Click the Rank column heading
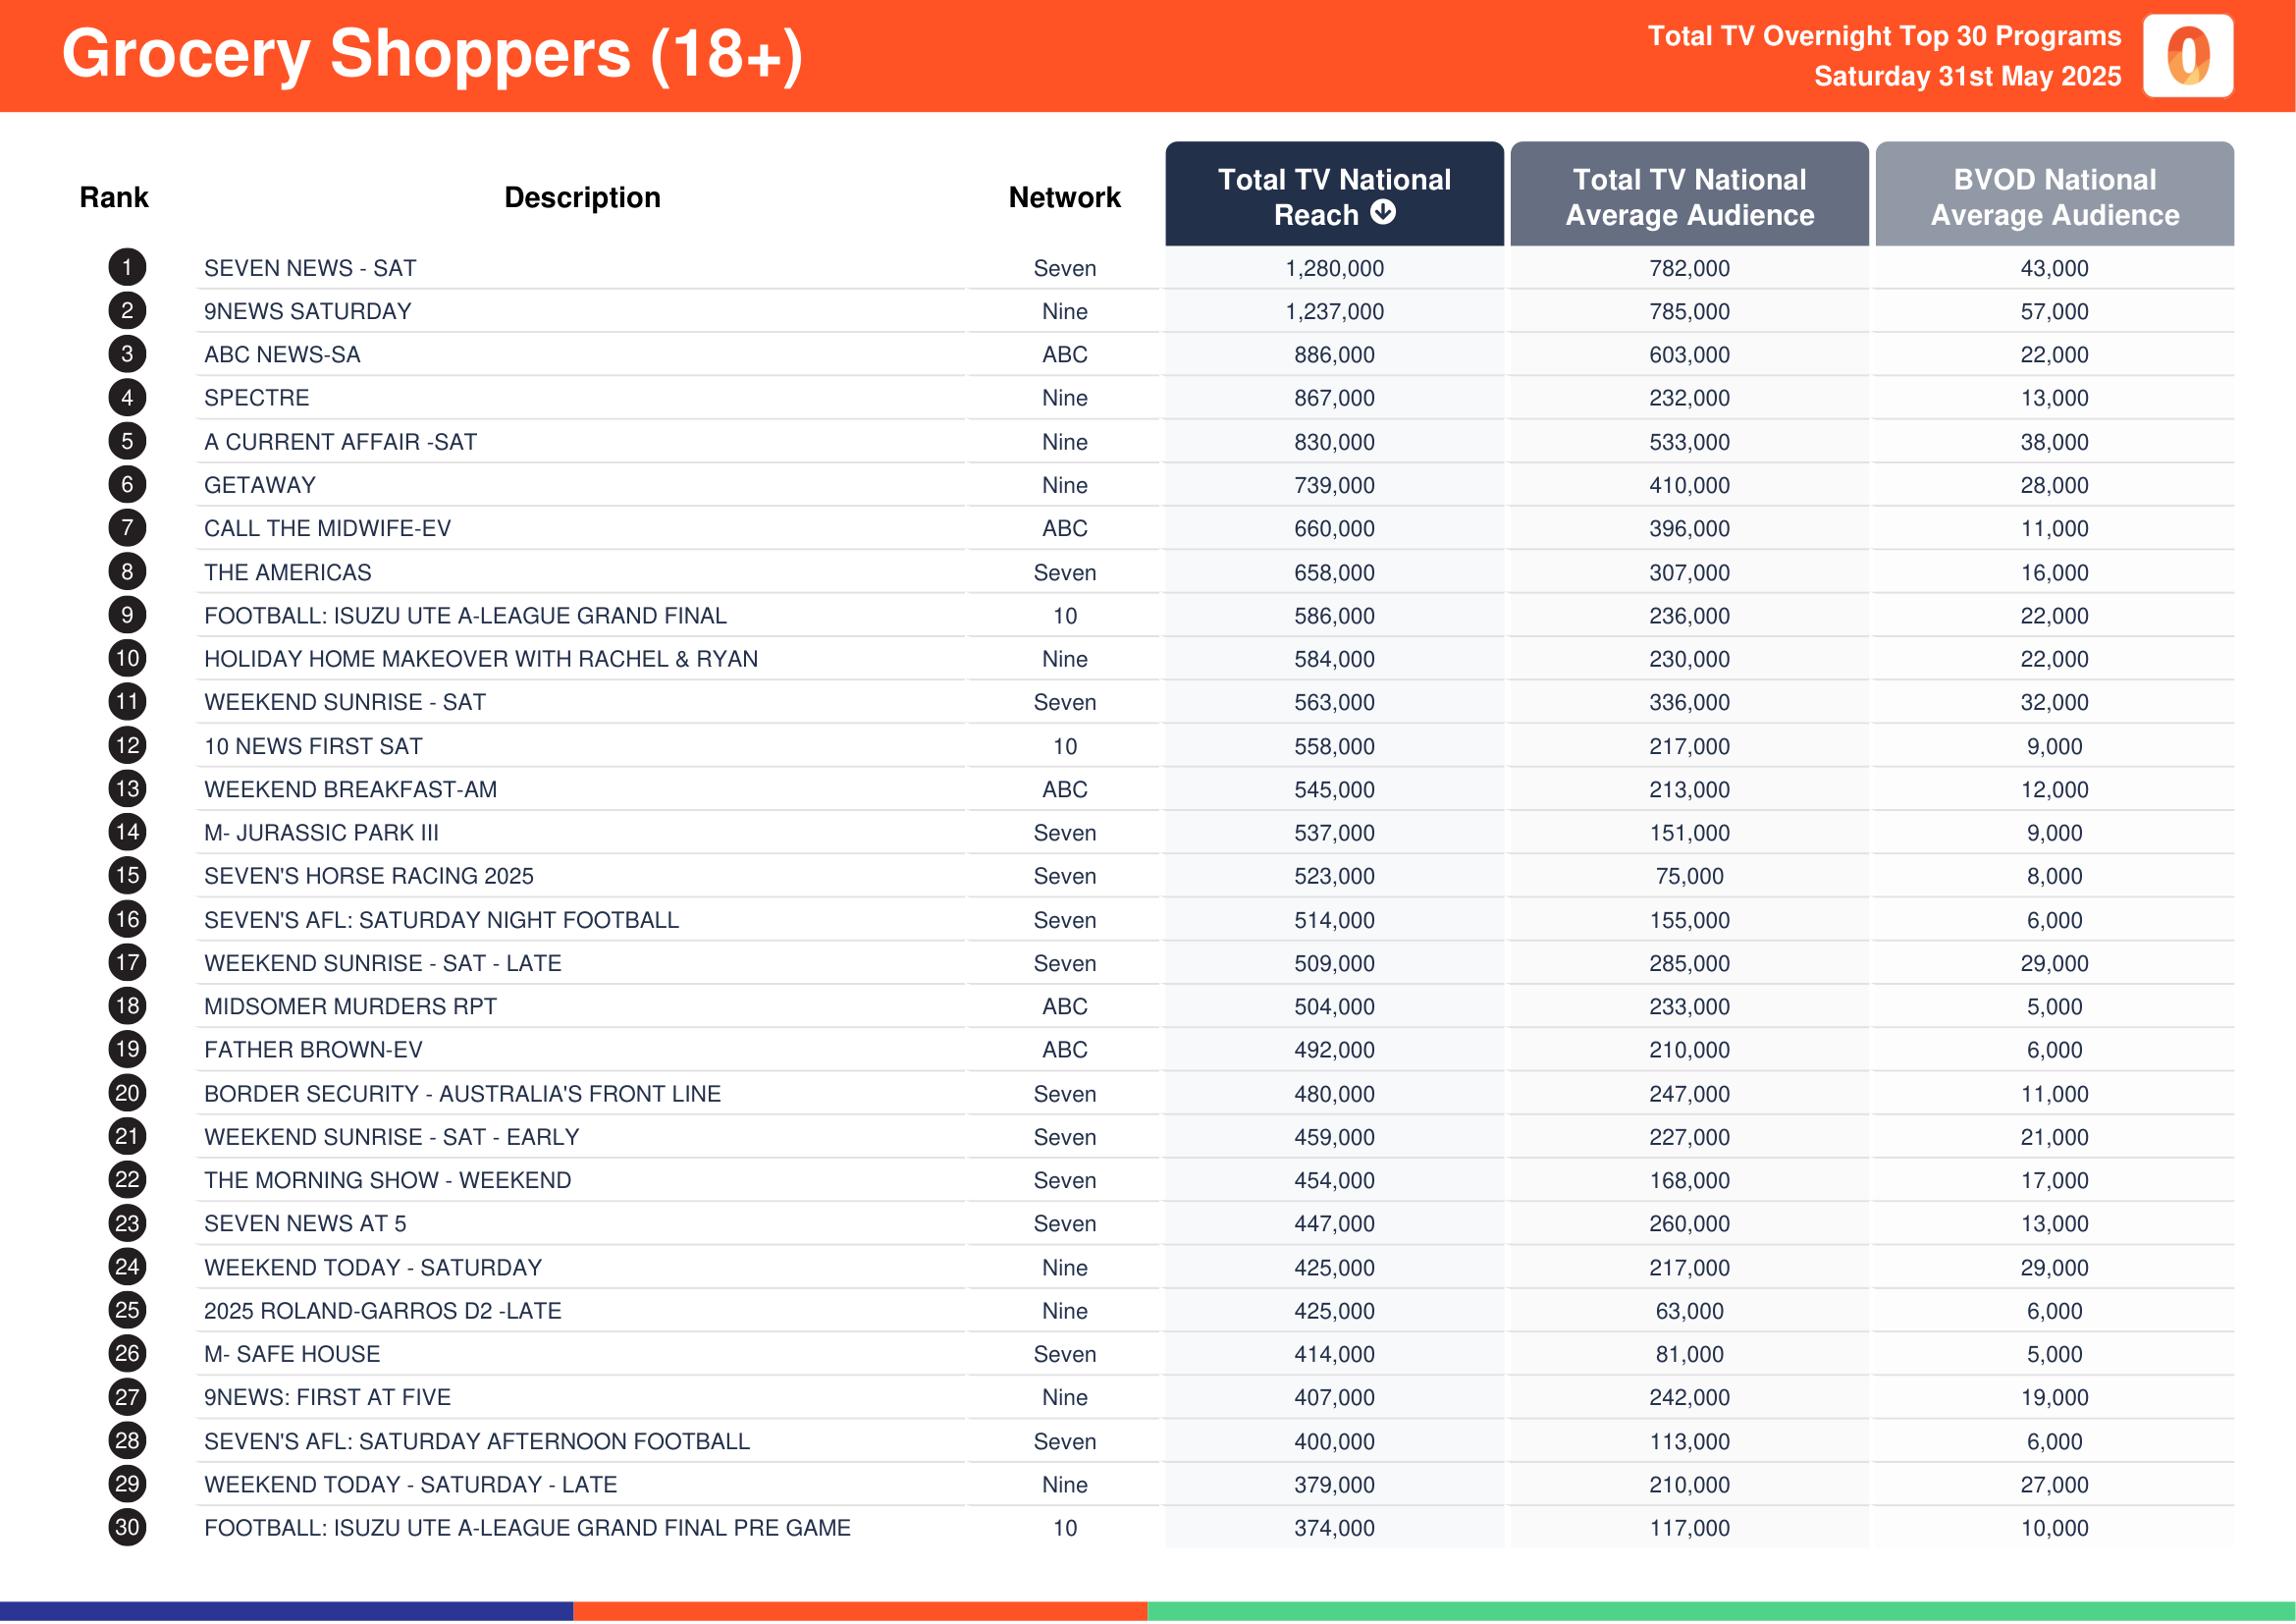This screenshot has width=2296, height=1624. tap(114, 197)
